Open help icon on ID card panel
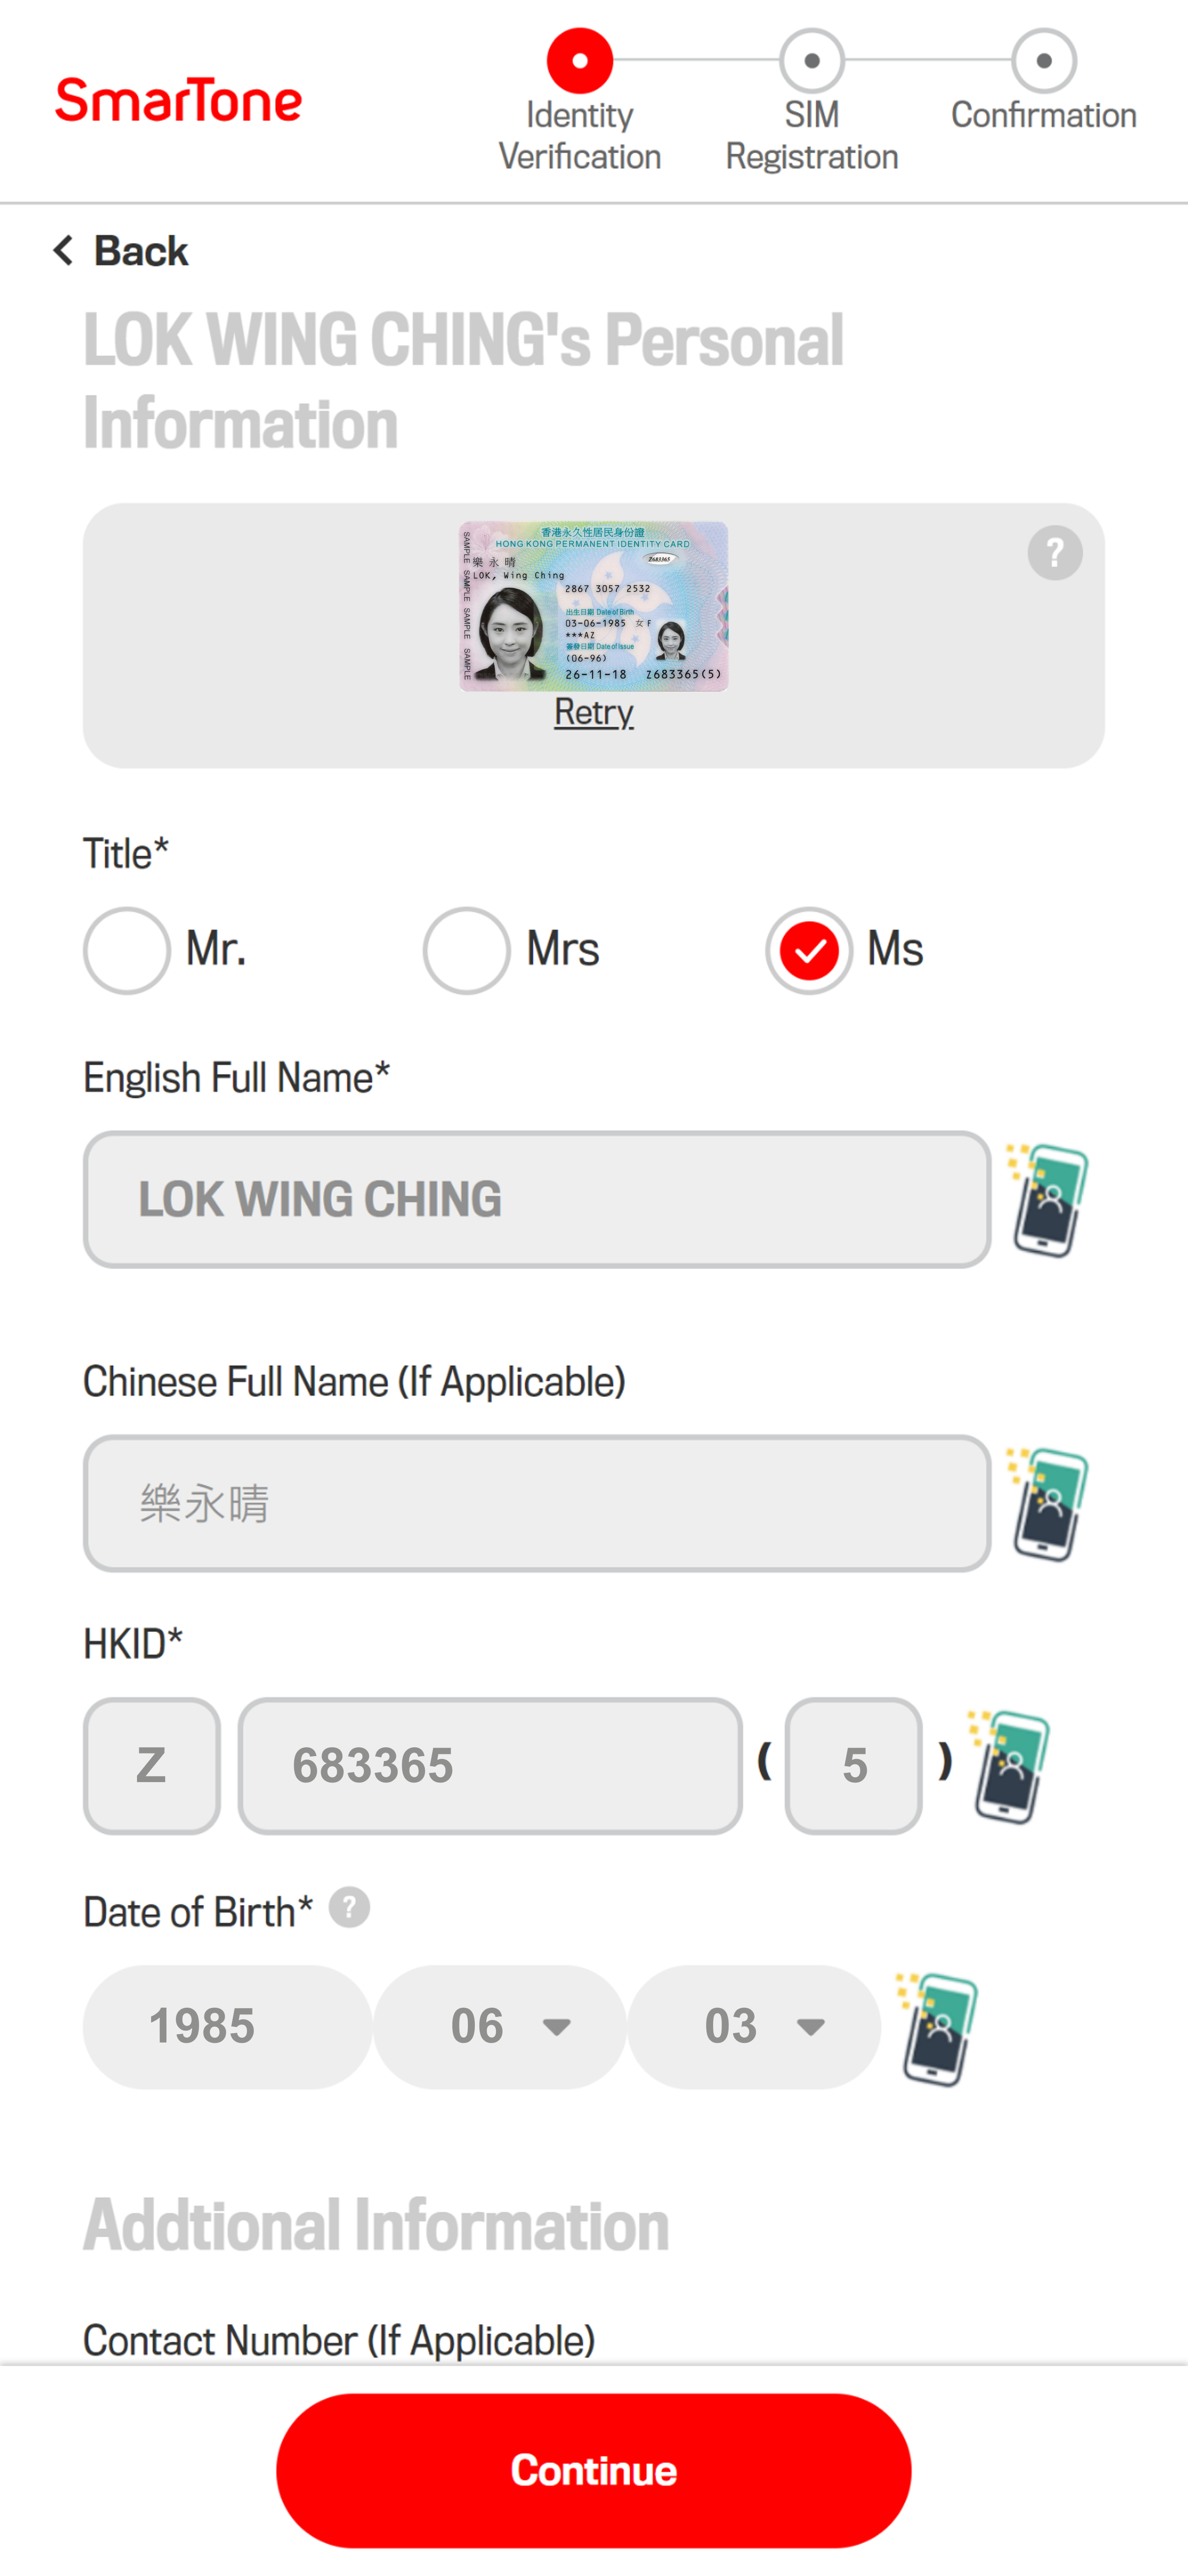The height and width of the screenshot is (2576, 1188). click(1055, 552)
